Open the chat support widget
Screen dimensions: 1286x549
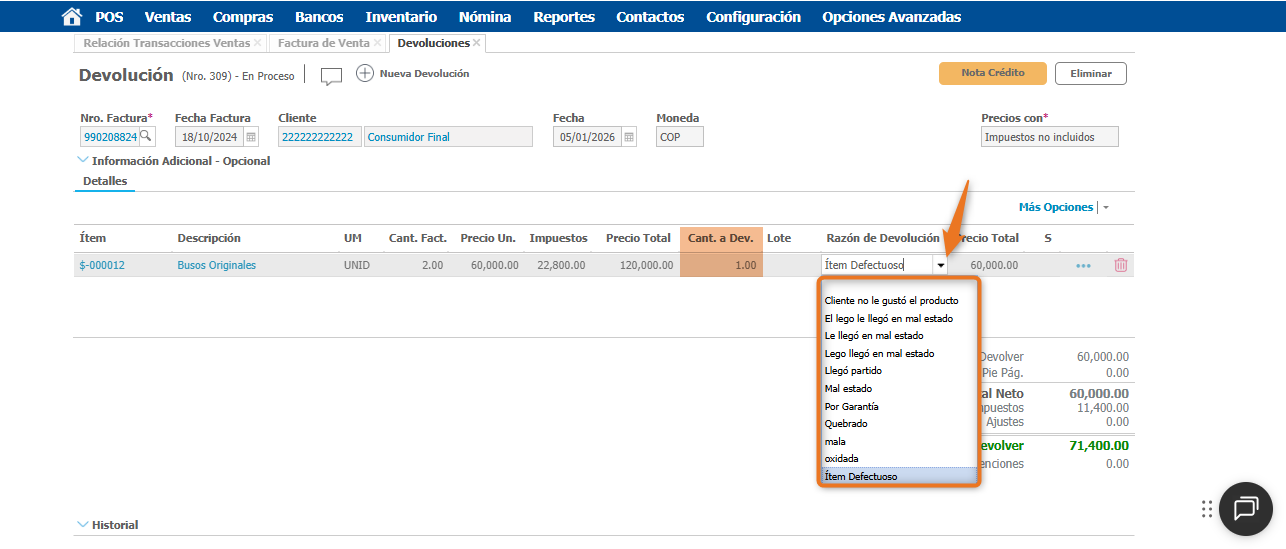(x=1245, y=508)
